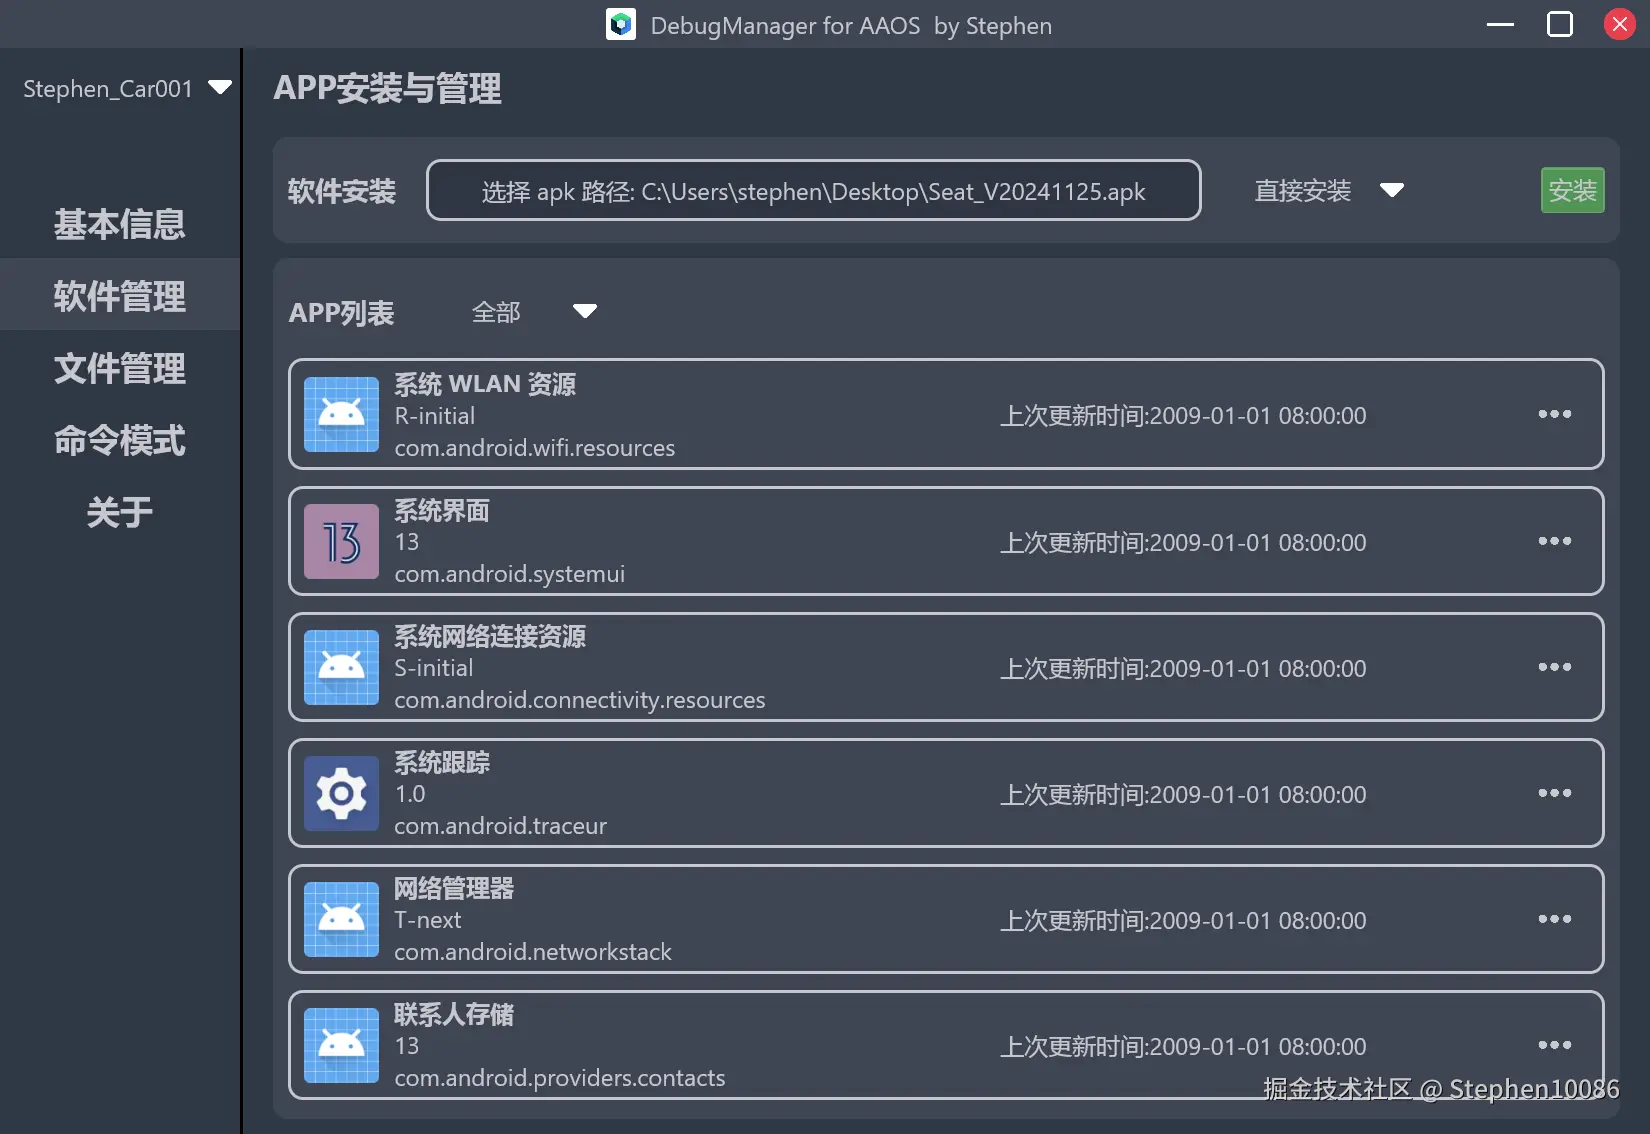Go to 命令模式 page

click(120, 440)
